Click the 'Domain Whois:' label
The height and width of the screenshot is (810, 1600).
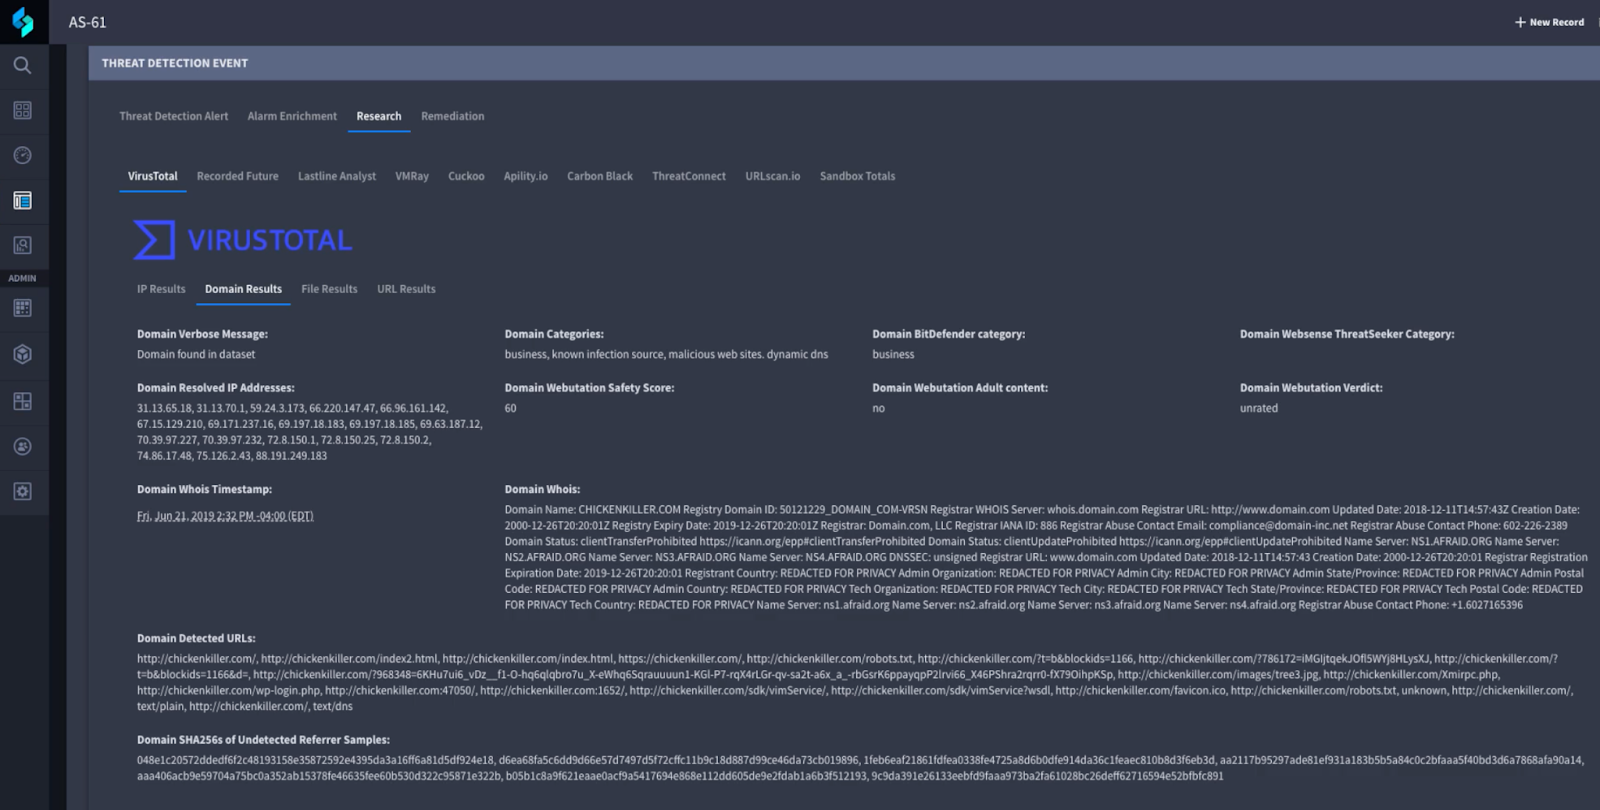(x=542, y=489)
